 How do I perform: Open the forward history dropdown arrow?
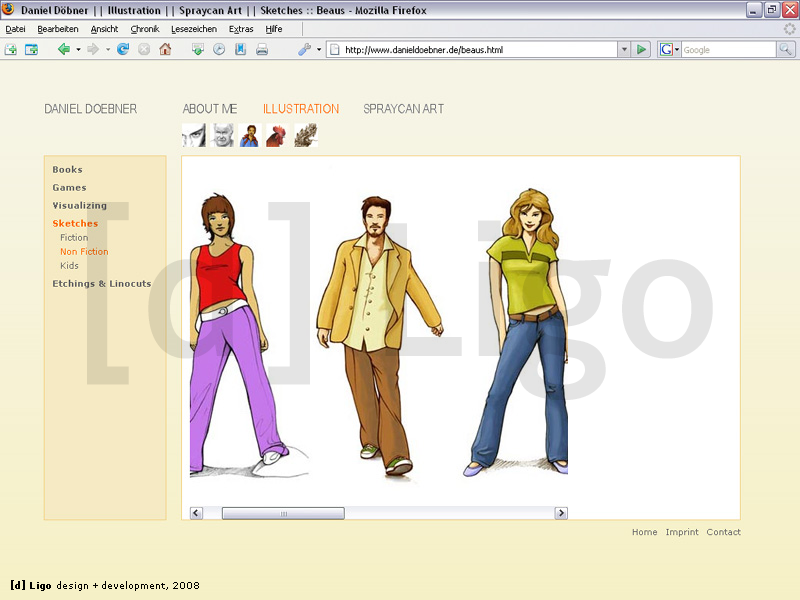coord(108,49)
